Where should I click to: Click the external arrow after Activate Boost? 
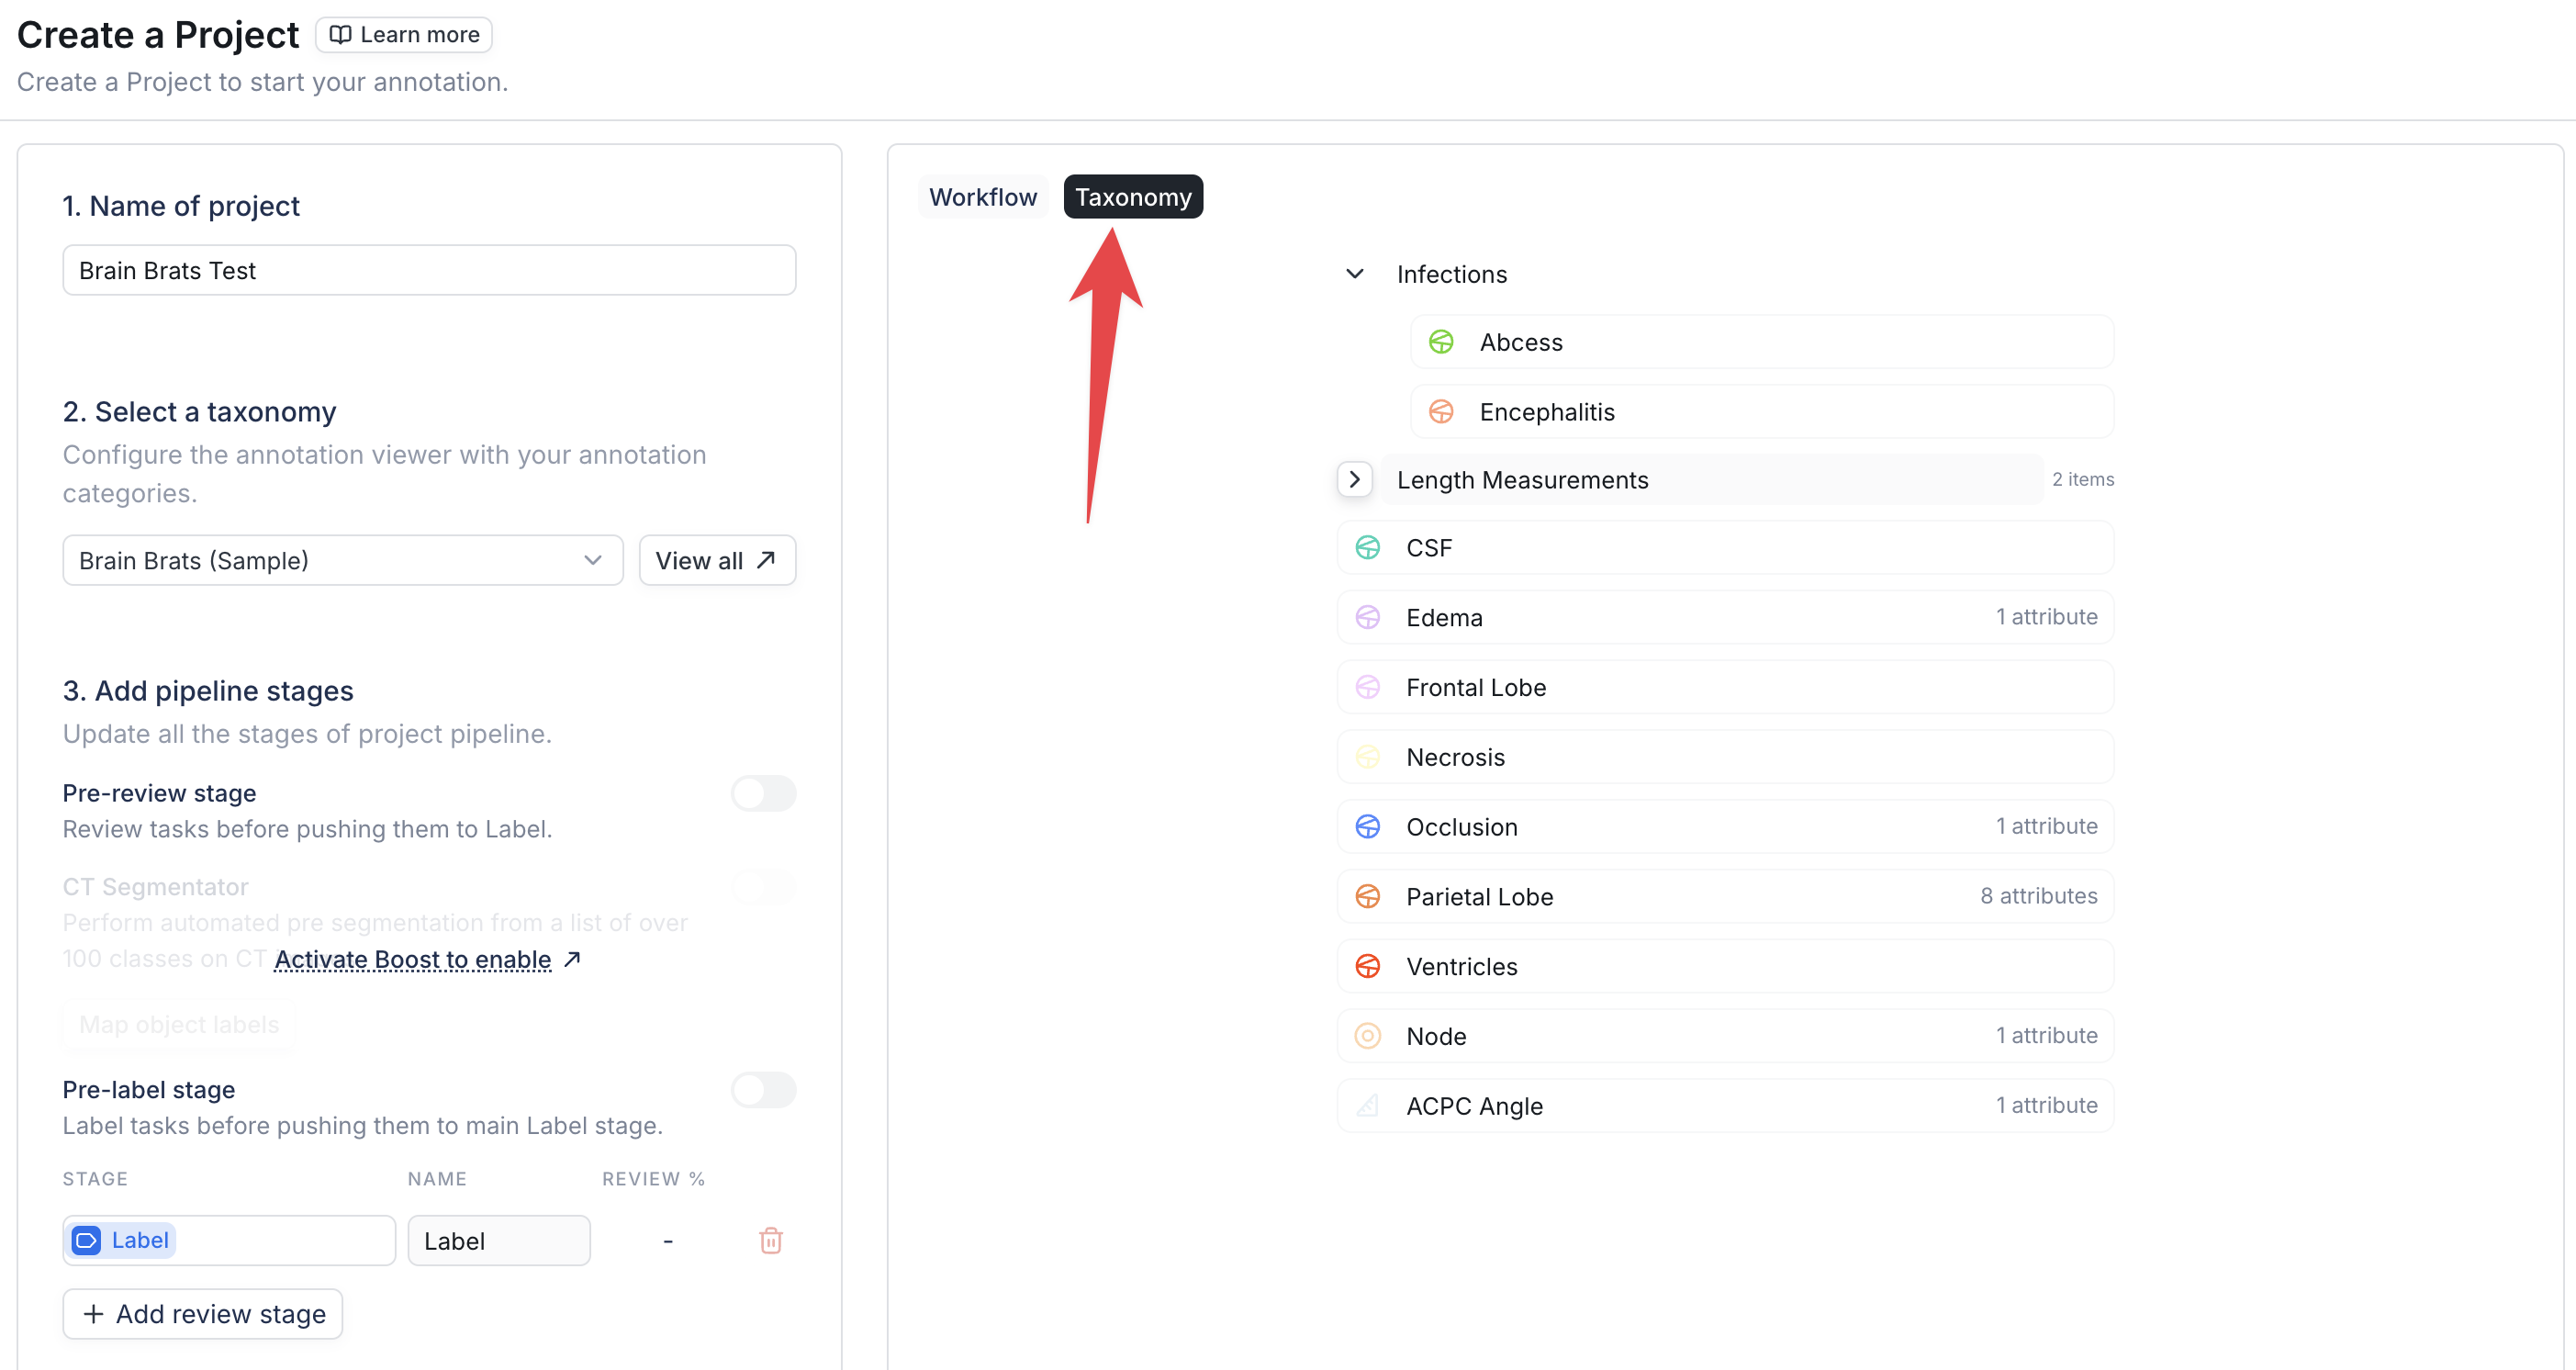tap(572, 960)
